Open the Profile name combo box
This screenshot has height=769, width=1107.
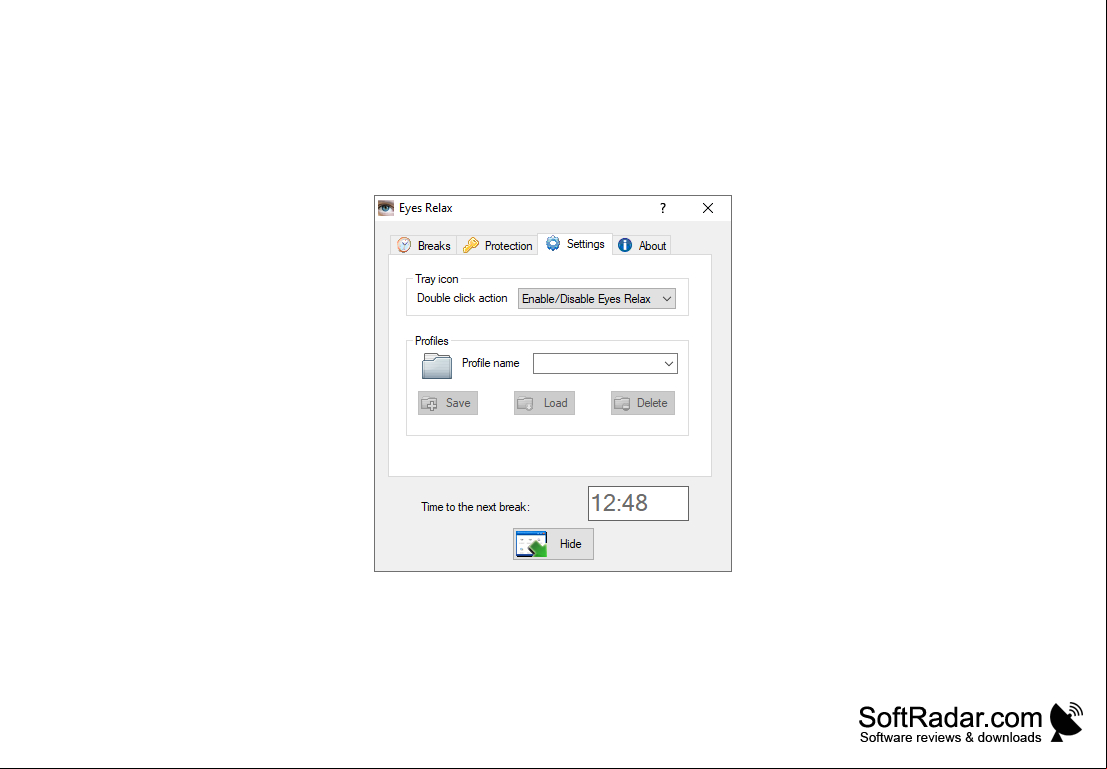click(605, 364)
